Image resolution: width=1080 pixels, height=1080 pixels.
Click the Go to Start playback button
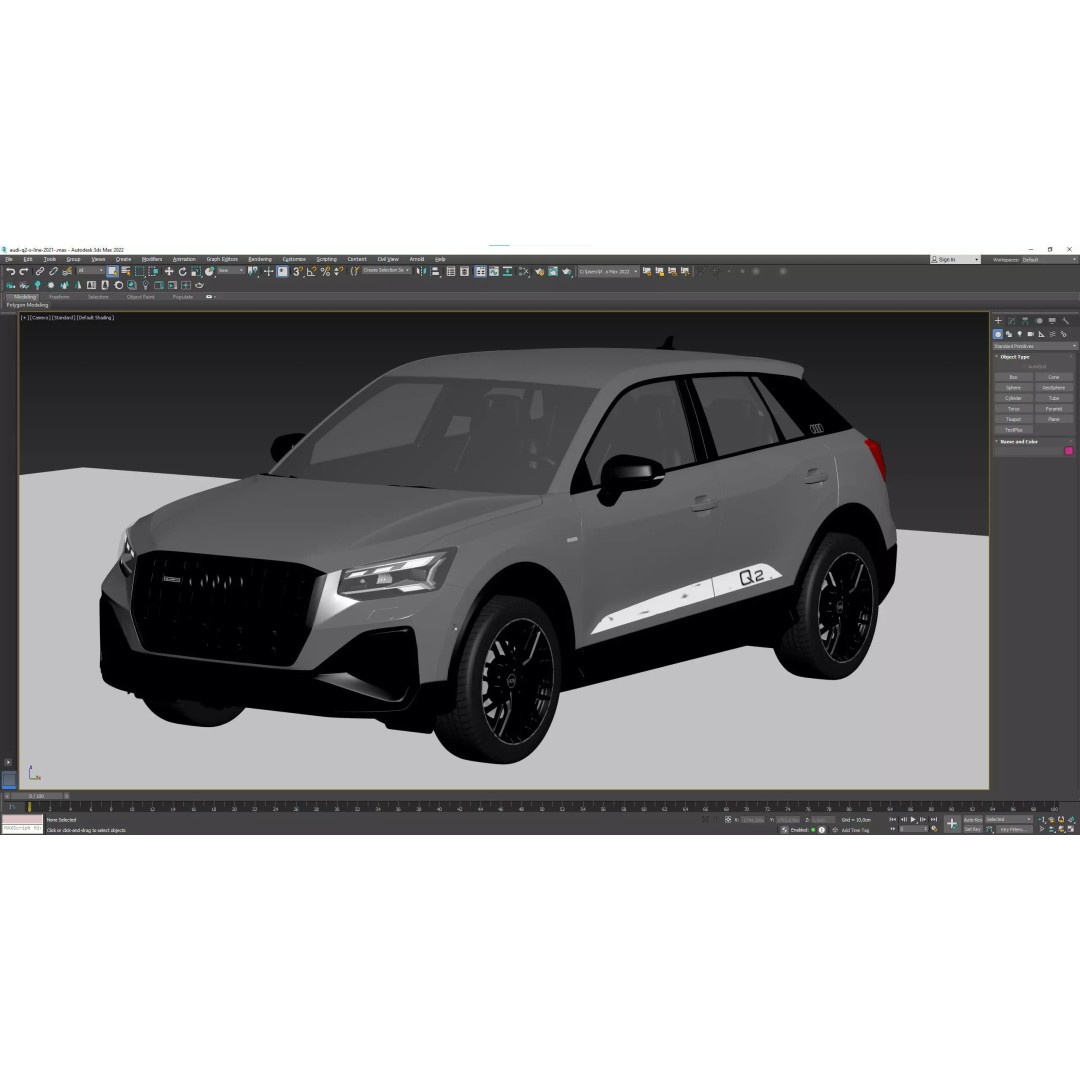click(893, 820)
